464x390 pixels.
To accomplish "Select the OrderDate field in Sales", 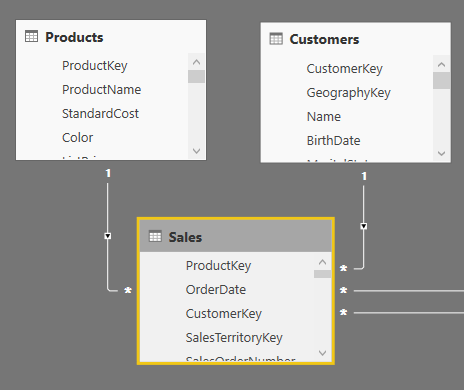I will [216, 290].
